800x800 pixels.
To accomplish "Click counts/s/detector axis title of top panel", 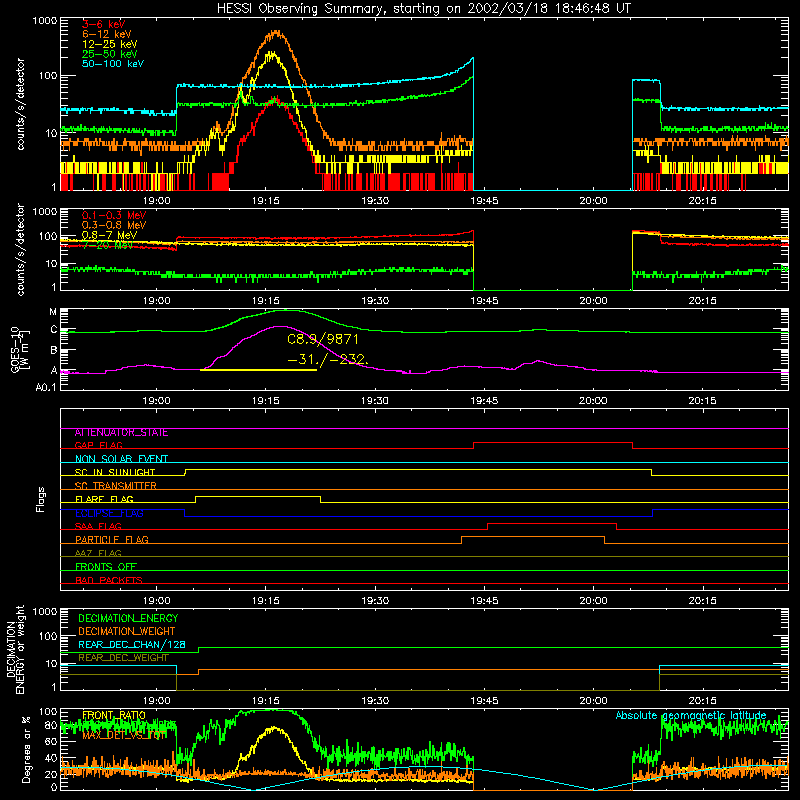I will 20,104.
